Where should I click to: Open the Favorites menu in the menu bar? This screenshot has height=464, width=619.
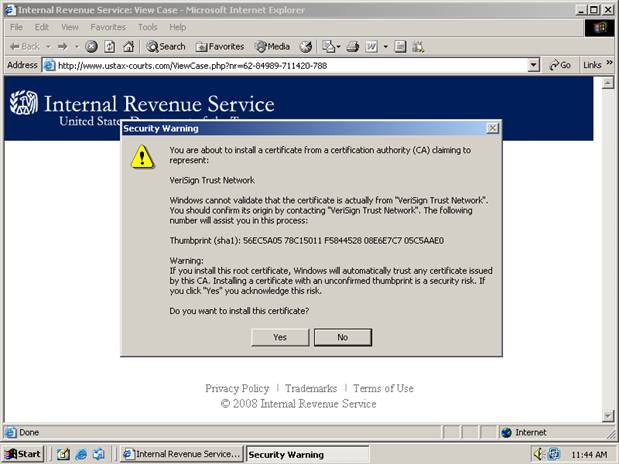pyautogui.click(x=108, y=27)
